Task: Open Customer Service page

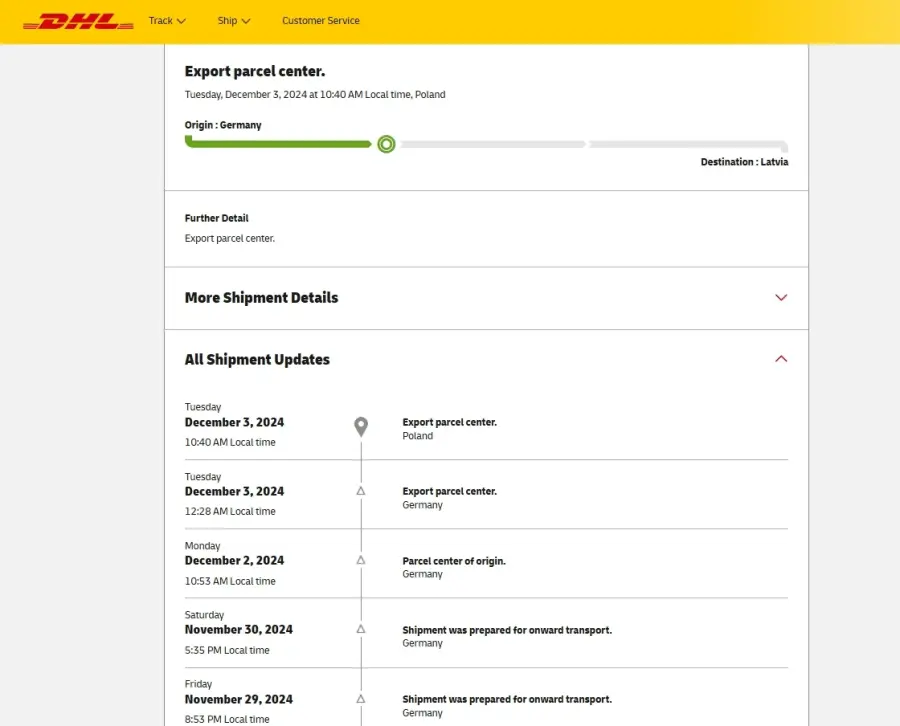Action: click(321, 21)
